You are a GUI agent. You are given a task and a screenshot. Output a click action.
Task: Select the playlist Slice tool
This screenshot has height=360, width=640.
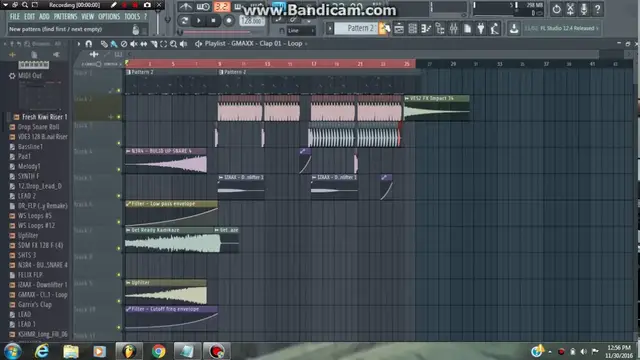[x=154, y=44]
